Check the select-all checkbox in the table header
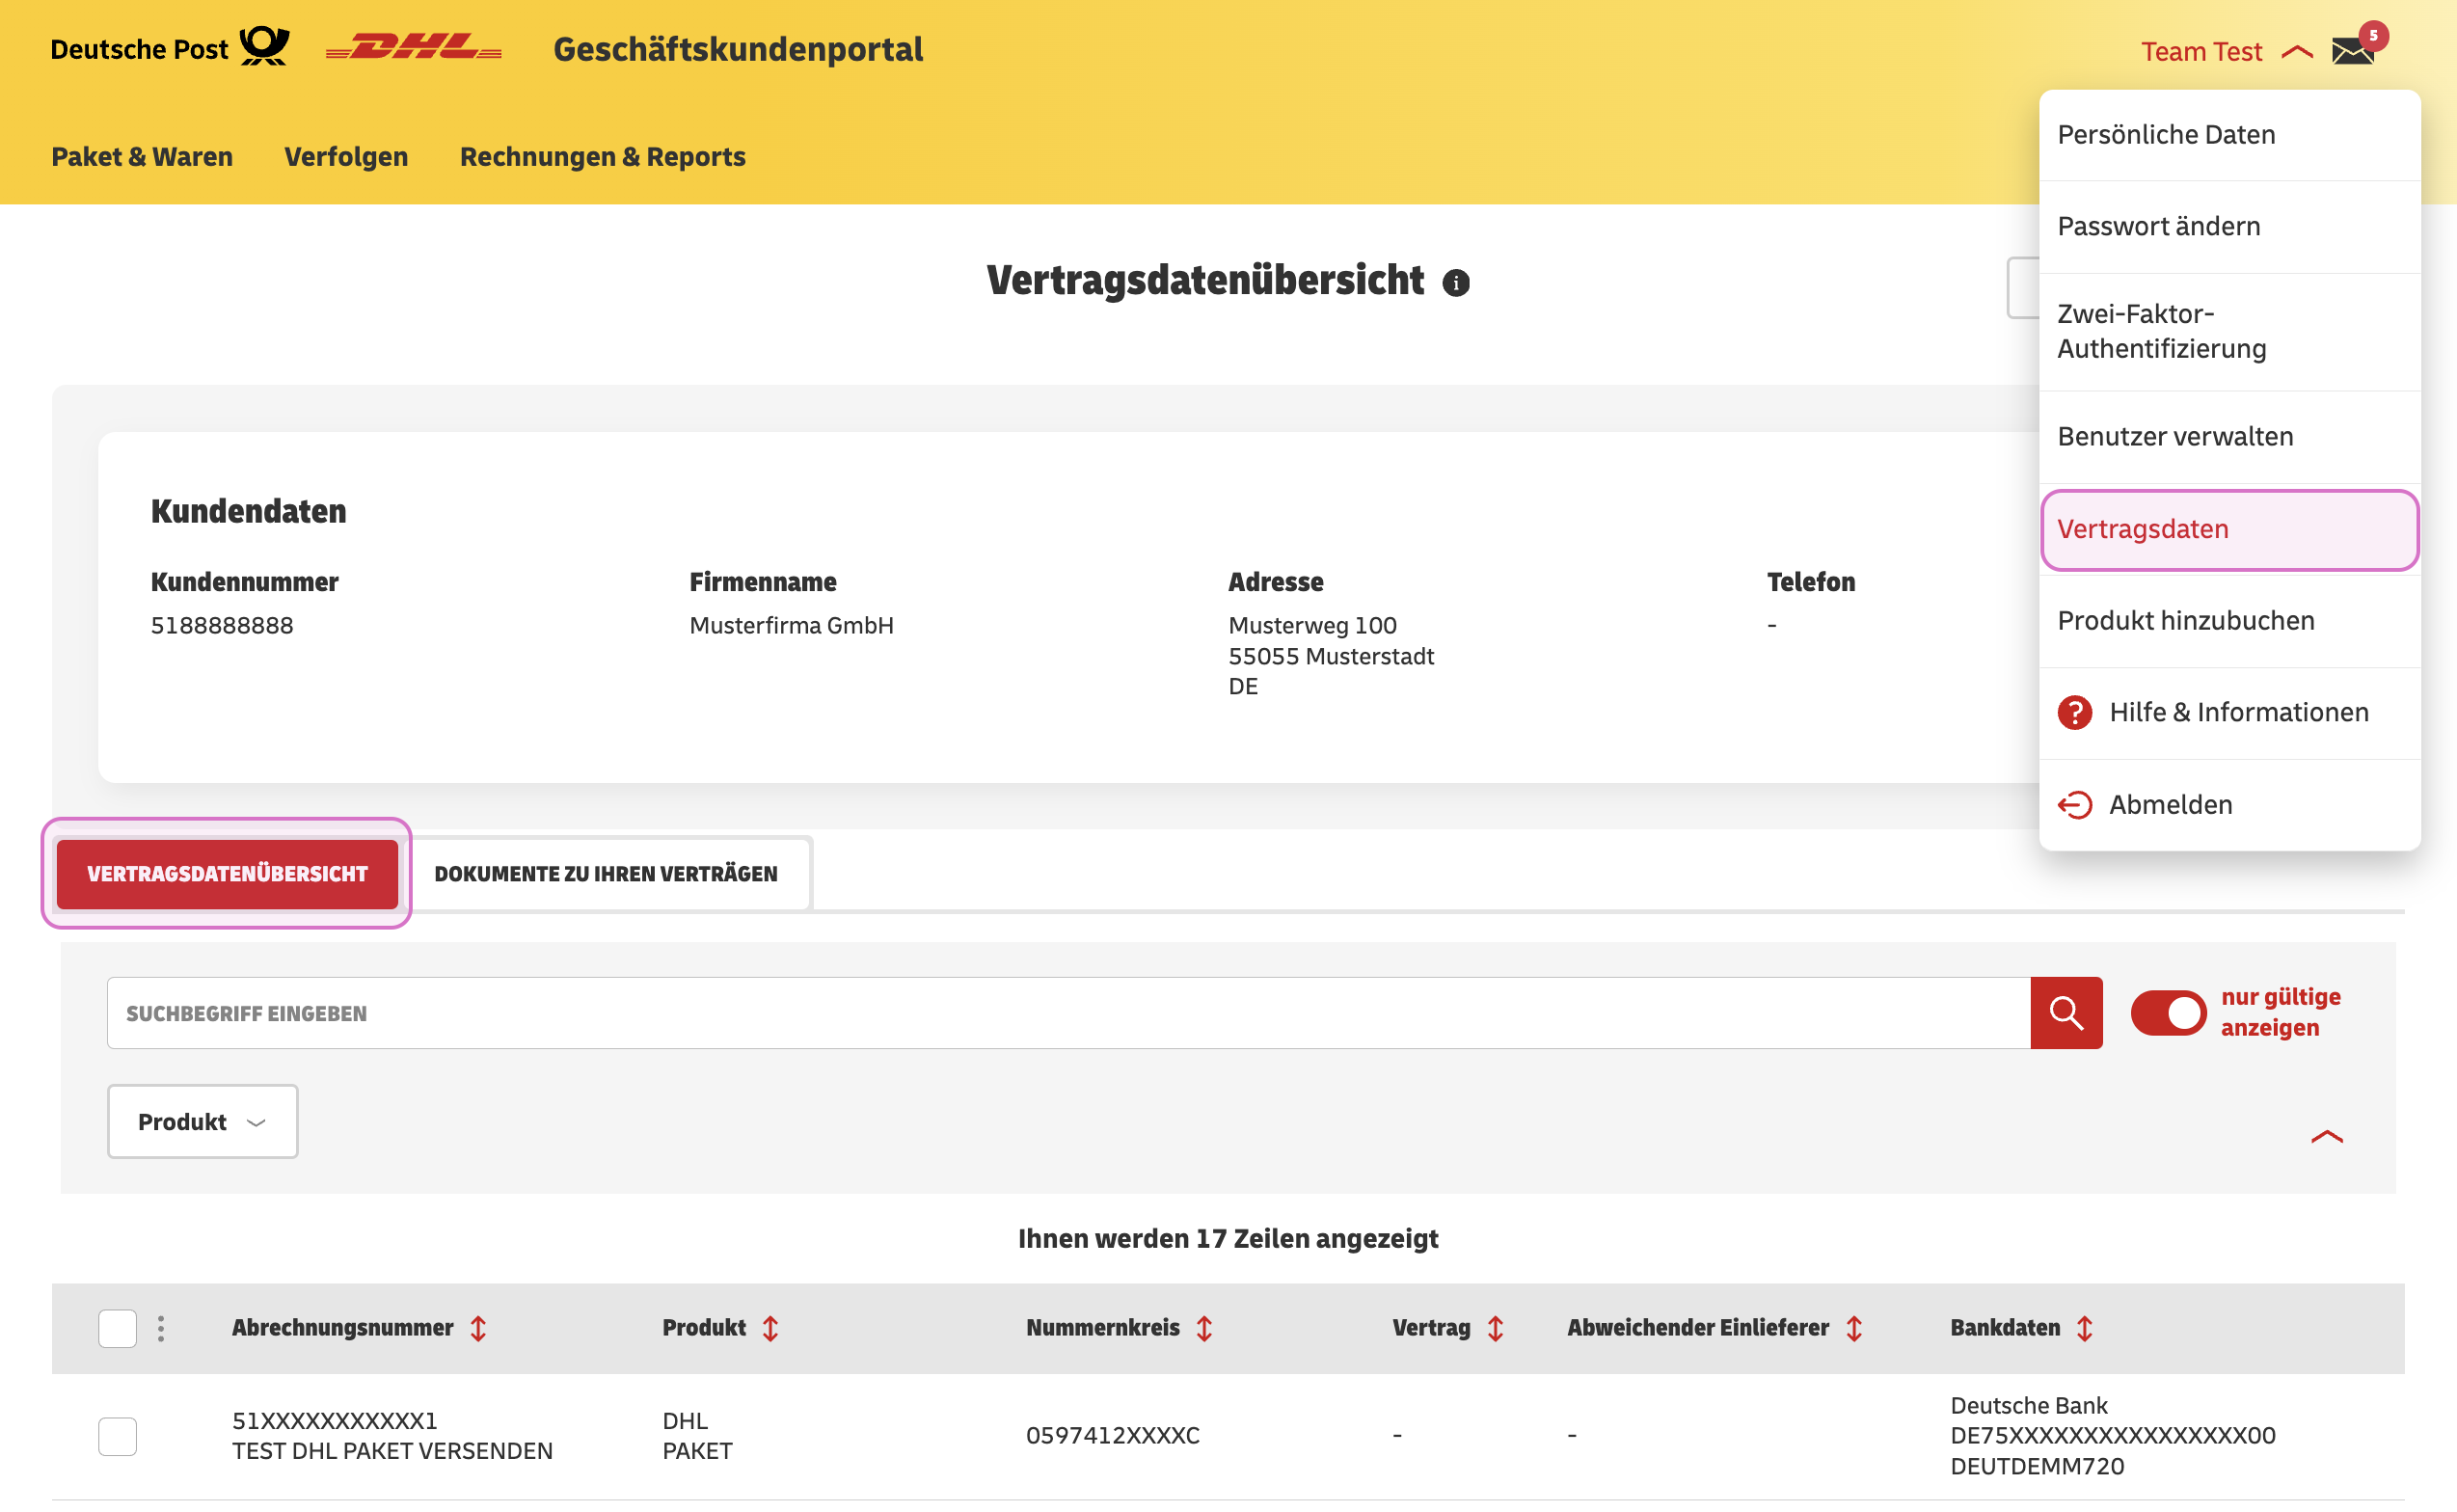Image resolution: width=2457 pixels, height=1512 pixels. point(117,1328)
